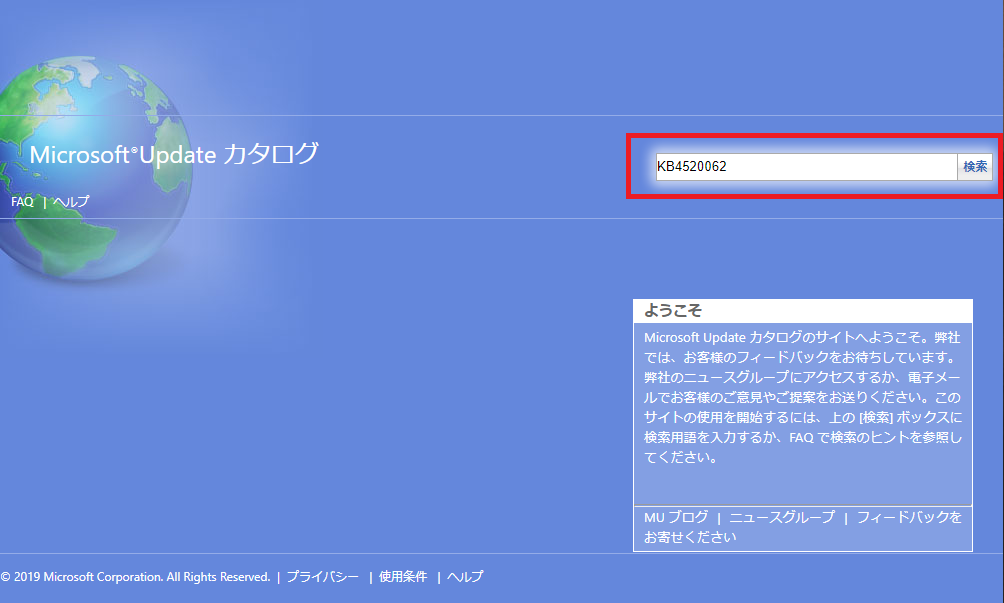Click the © 2019 Microsoft Corporation copyright text
Viewport: 1004px width, 603px height.
tap(135, 577)
